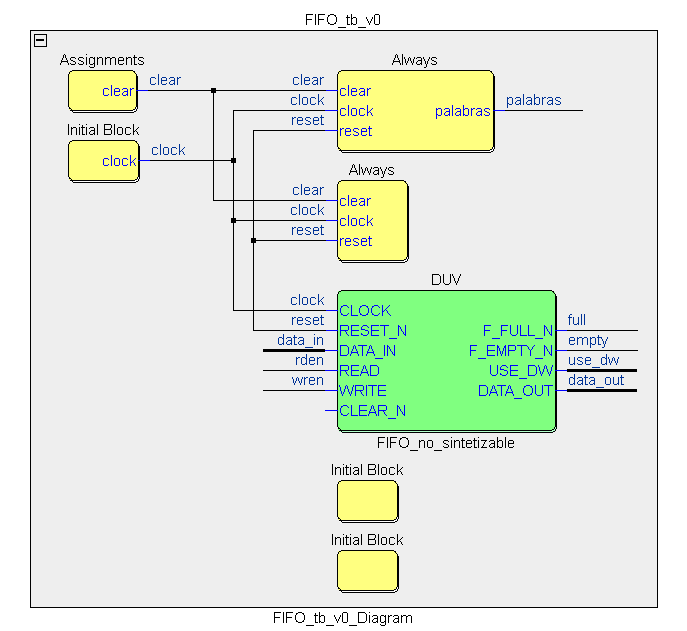The image size is (687, 631).
Task: Click the FIFO_tb_v0 title at the top
Action: tap(343, 20)
